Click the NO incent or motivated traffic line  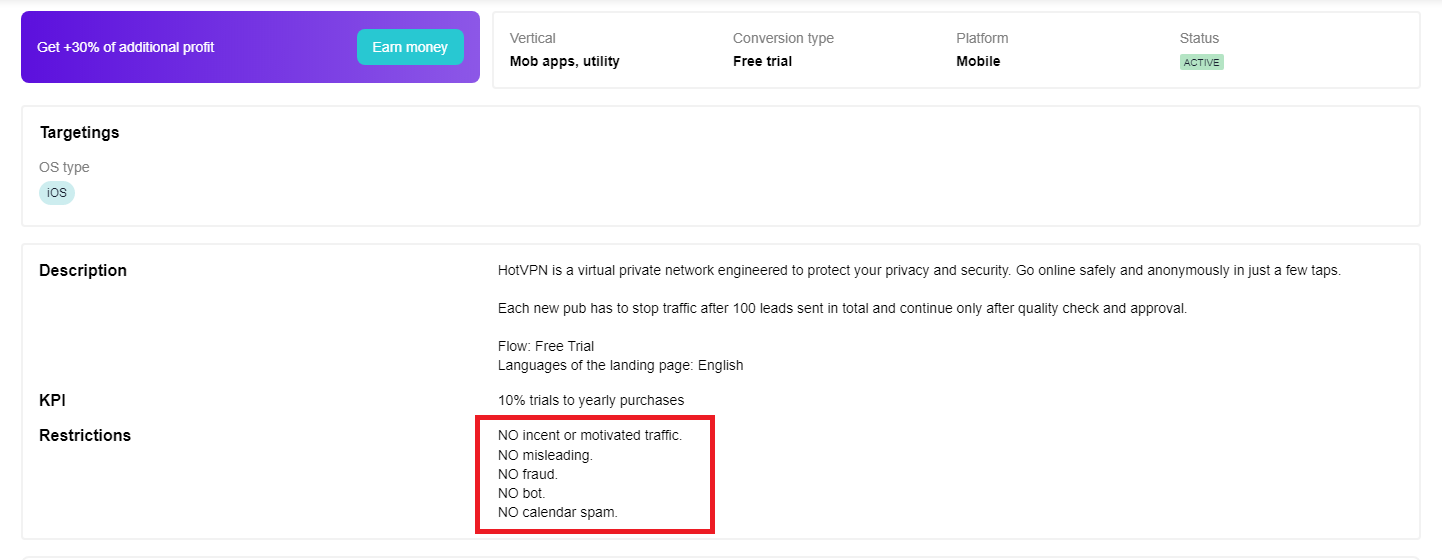589,435
